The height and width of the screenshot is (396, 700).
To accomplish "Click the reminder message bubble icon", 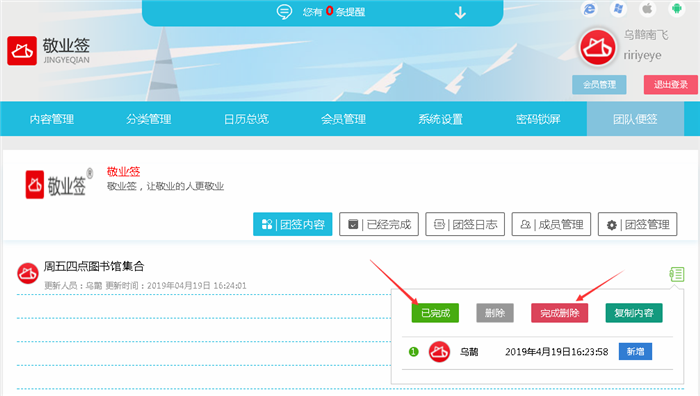I will click(x=284, y=12).
